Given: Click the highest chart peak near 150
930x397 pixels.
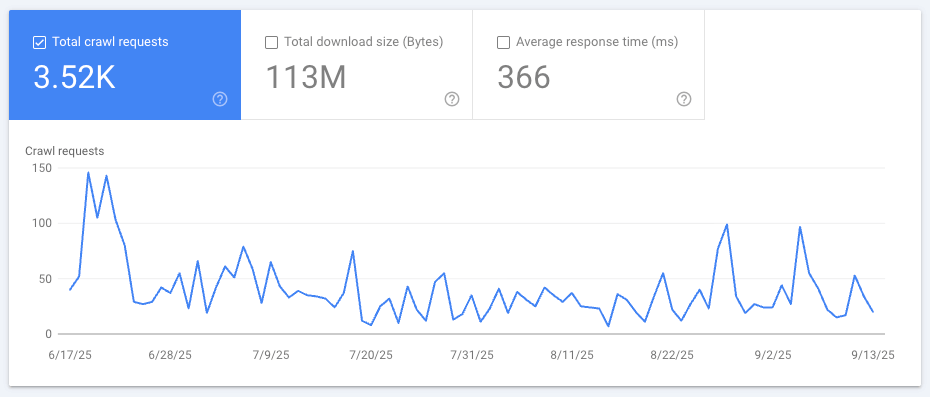Looking at the screenshot, I should (x=88, y=173).
